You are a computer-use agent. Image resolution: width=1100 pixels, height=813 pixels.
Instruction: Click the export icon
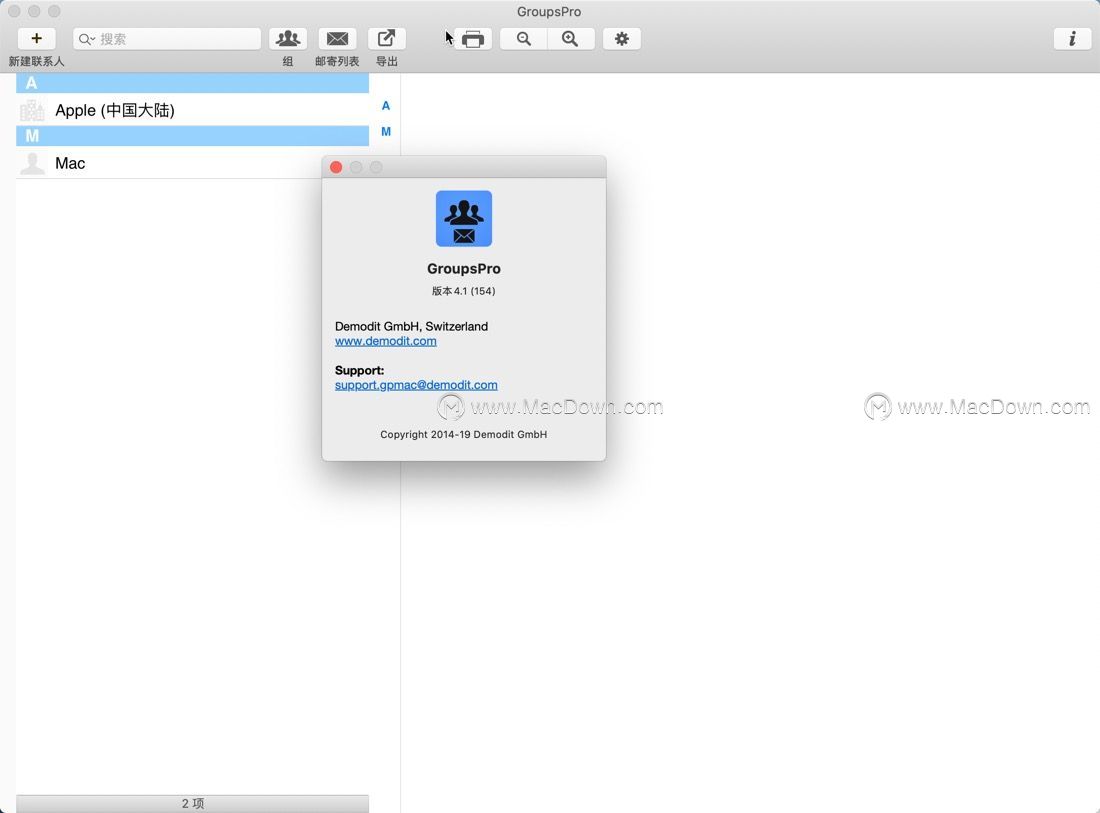click(x=387, y=39)
